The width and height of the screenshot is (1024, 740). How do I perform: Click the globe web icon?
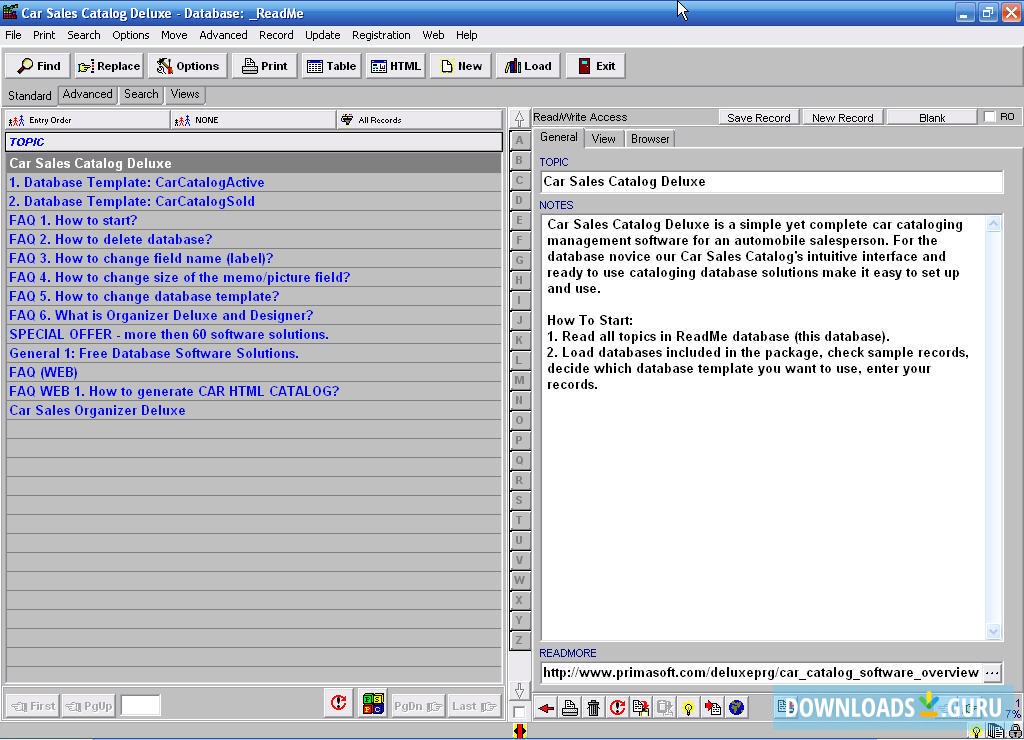tap(736, 708)
